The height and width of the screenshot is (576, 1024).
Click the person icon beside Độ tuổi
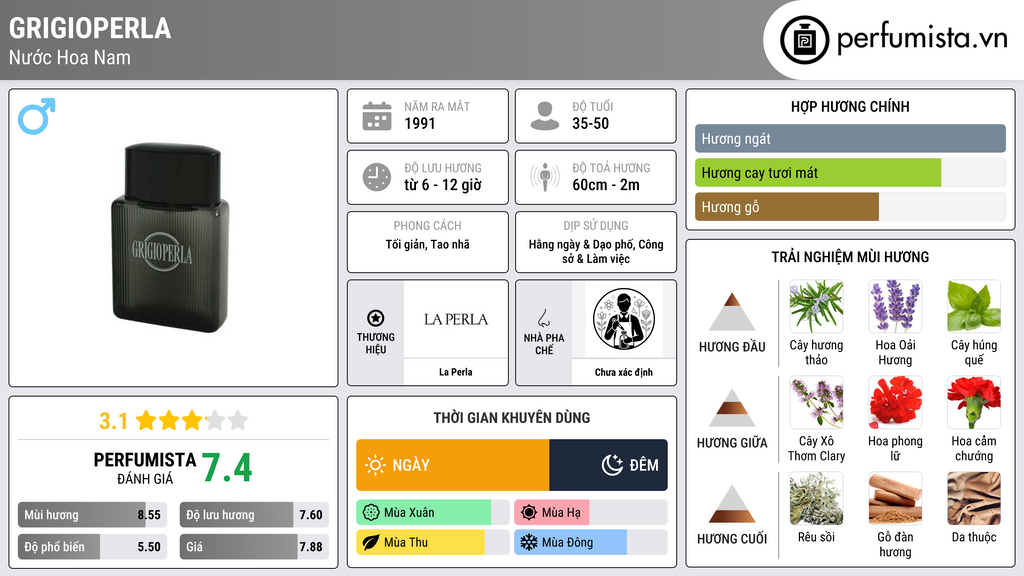tap(545, 116)
